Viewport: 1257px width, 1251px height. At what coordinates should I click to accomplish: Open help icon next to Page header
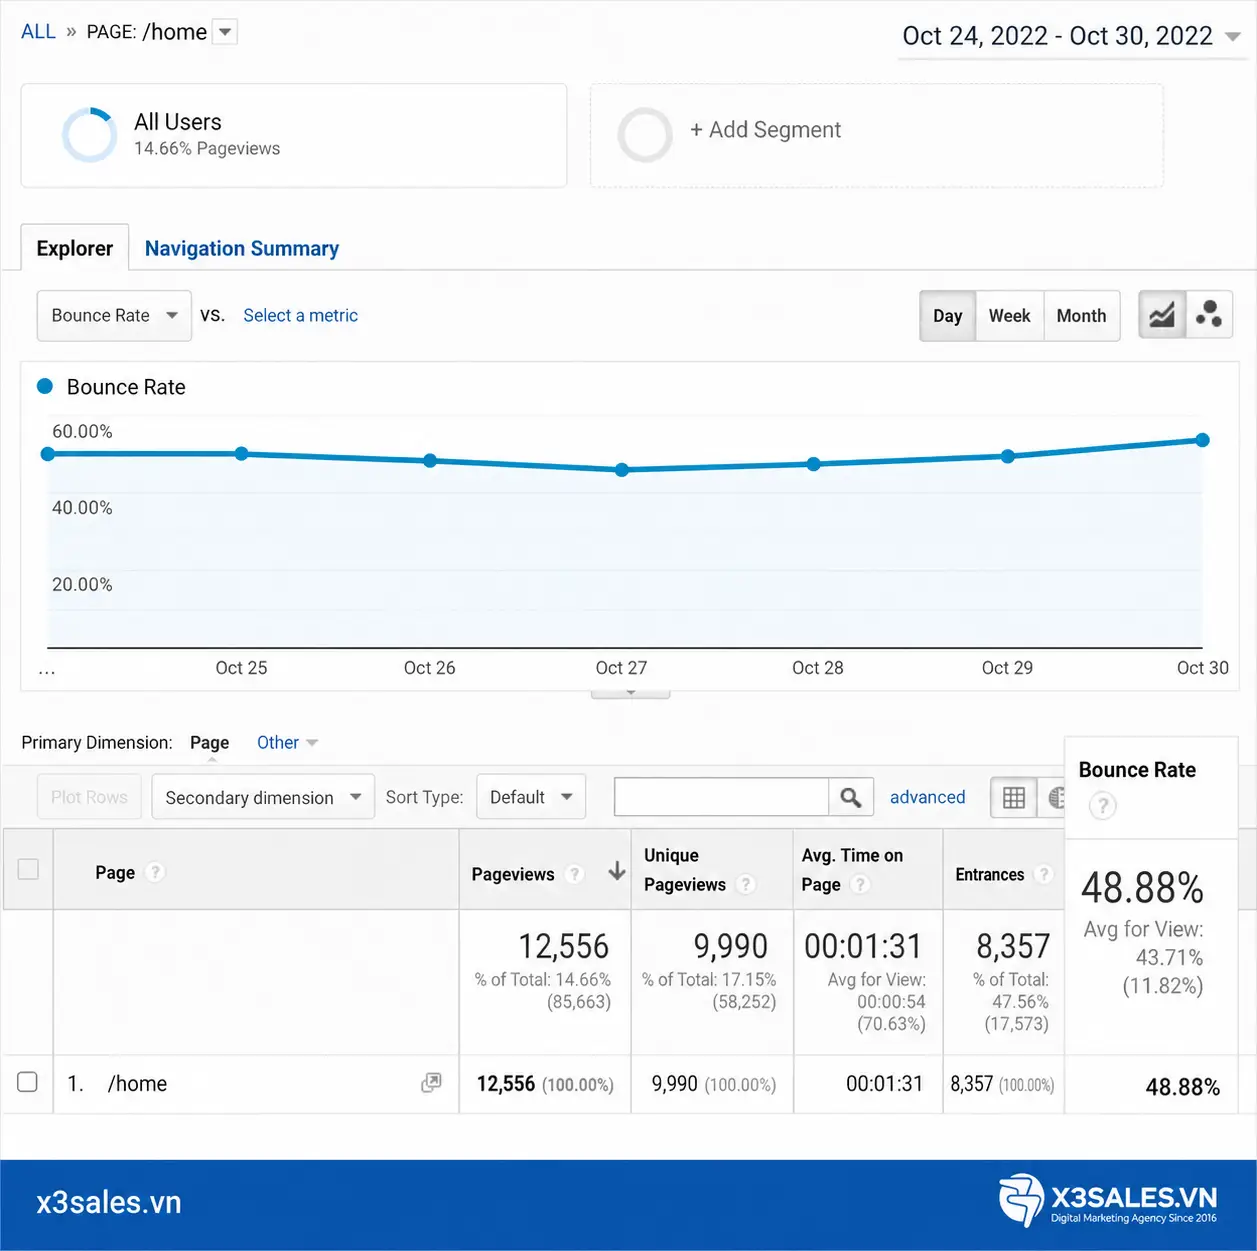pos(155,872)
